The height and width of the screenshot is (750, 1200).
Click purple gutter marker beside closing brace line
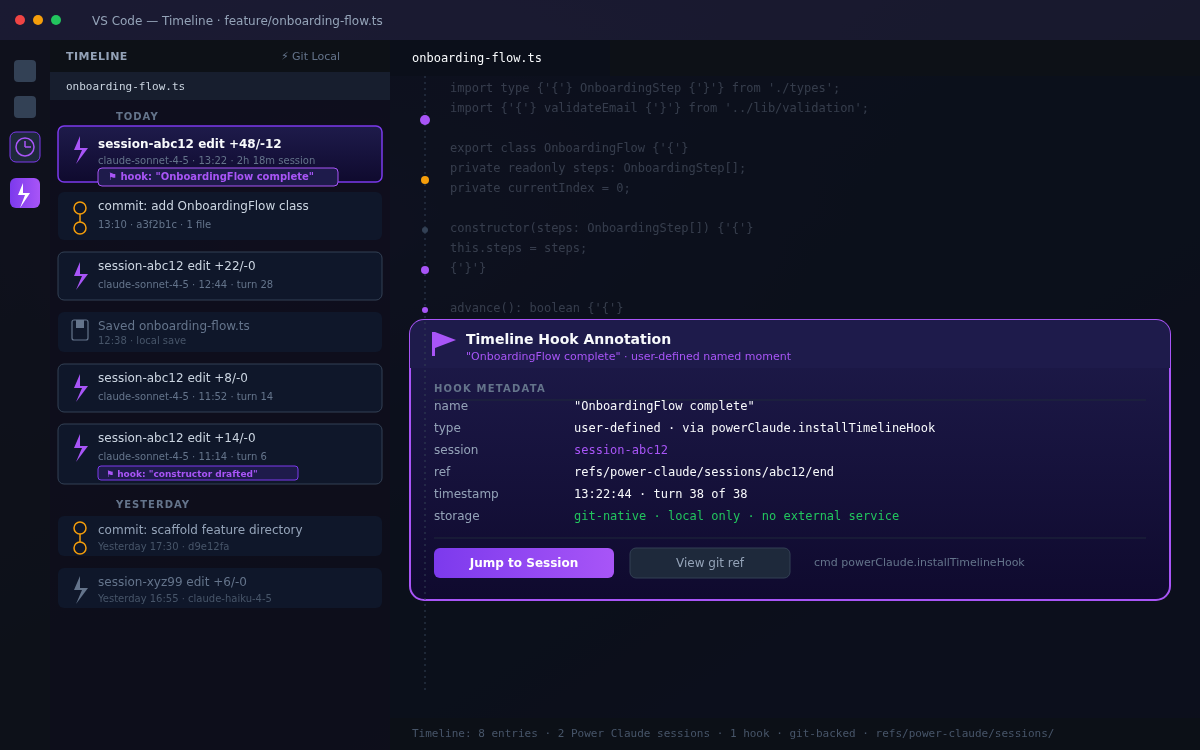(x=425, y=270)
